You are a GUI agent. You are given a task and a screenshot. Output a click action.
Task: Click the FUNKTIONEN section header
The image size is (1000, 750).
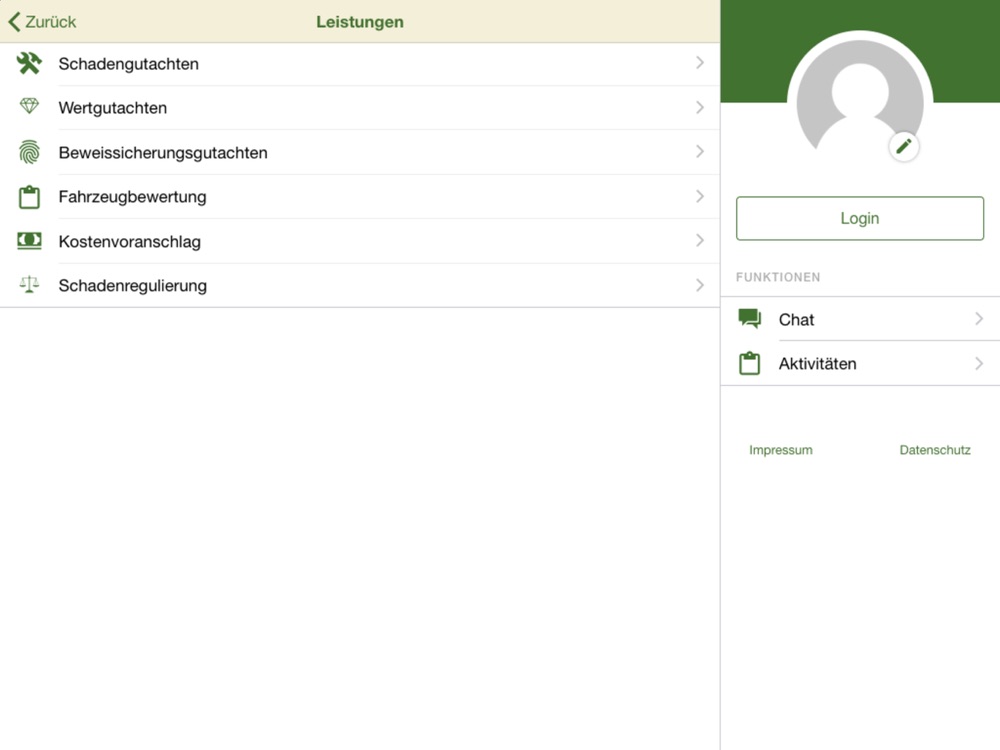[778, 277]
